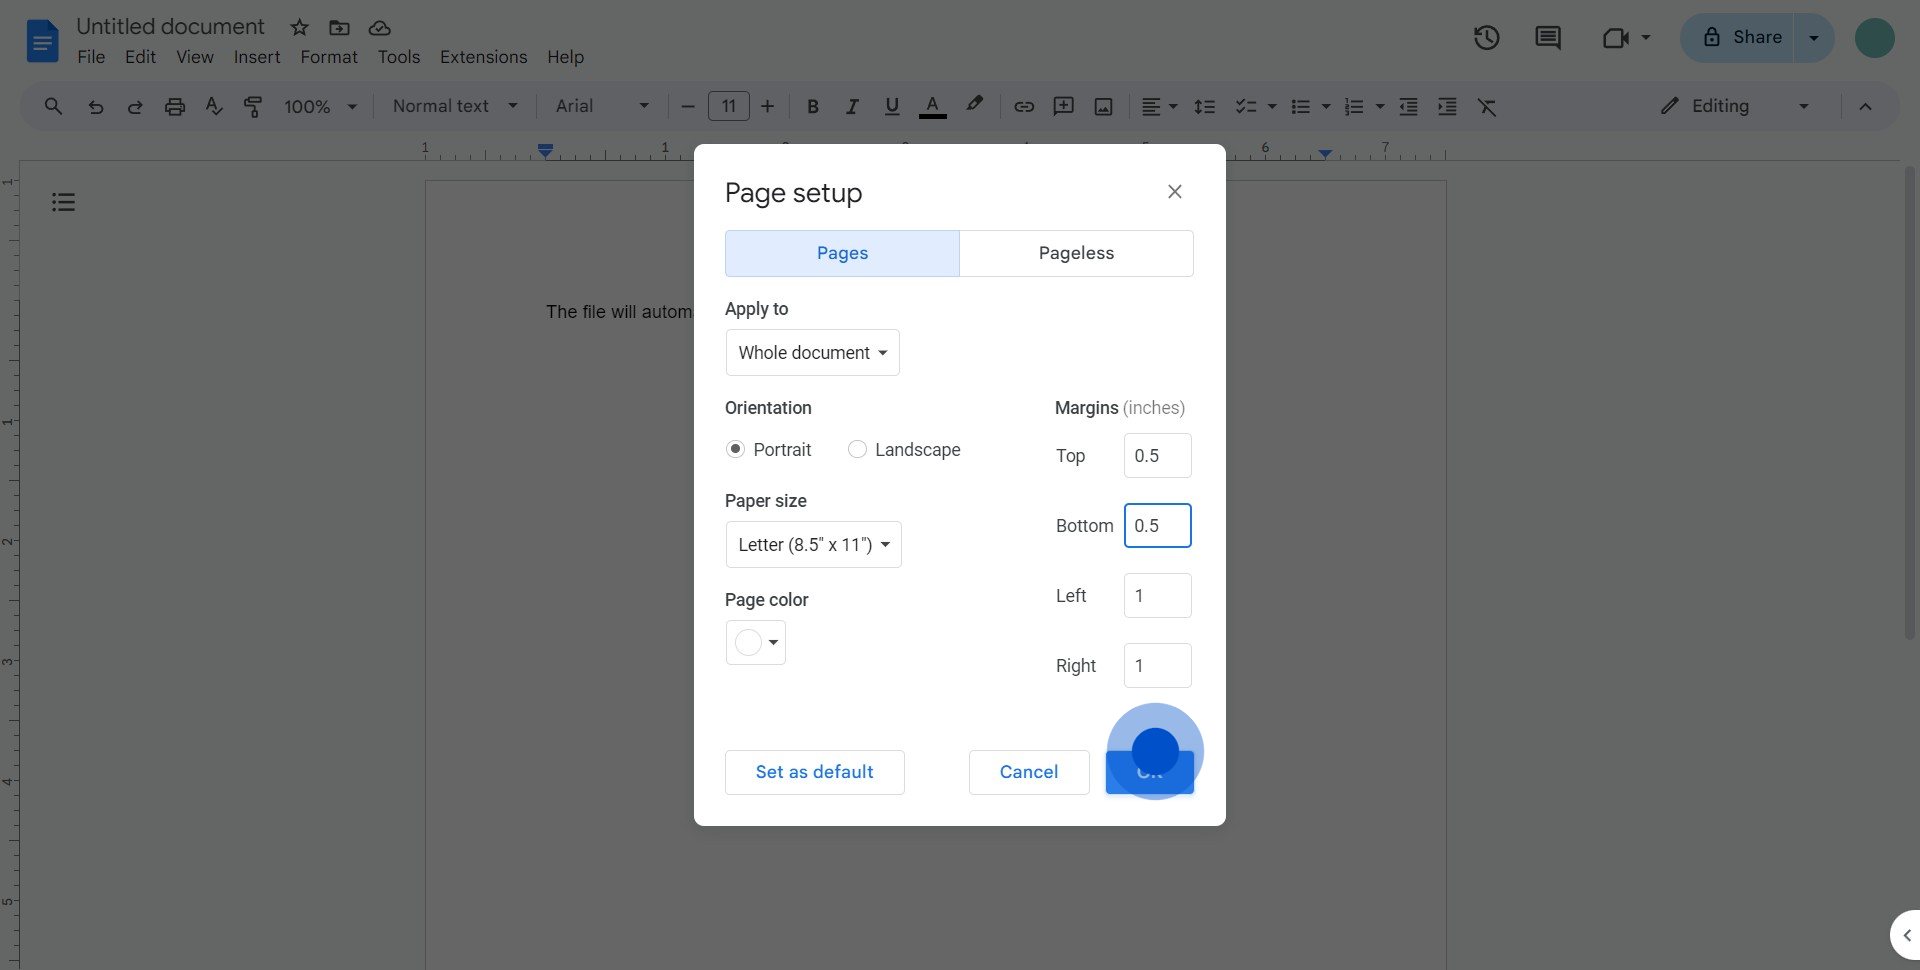Open the Normal text style dropdown
The height and width of the screenshot is (970, 1920).
[x=454, y=106]
